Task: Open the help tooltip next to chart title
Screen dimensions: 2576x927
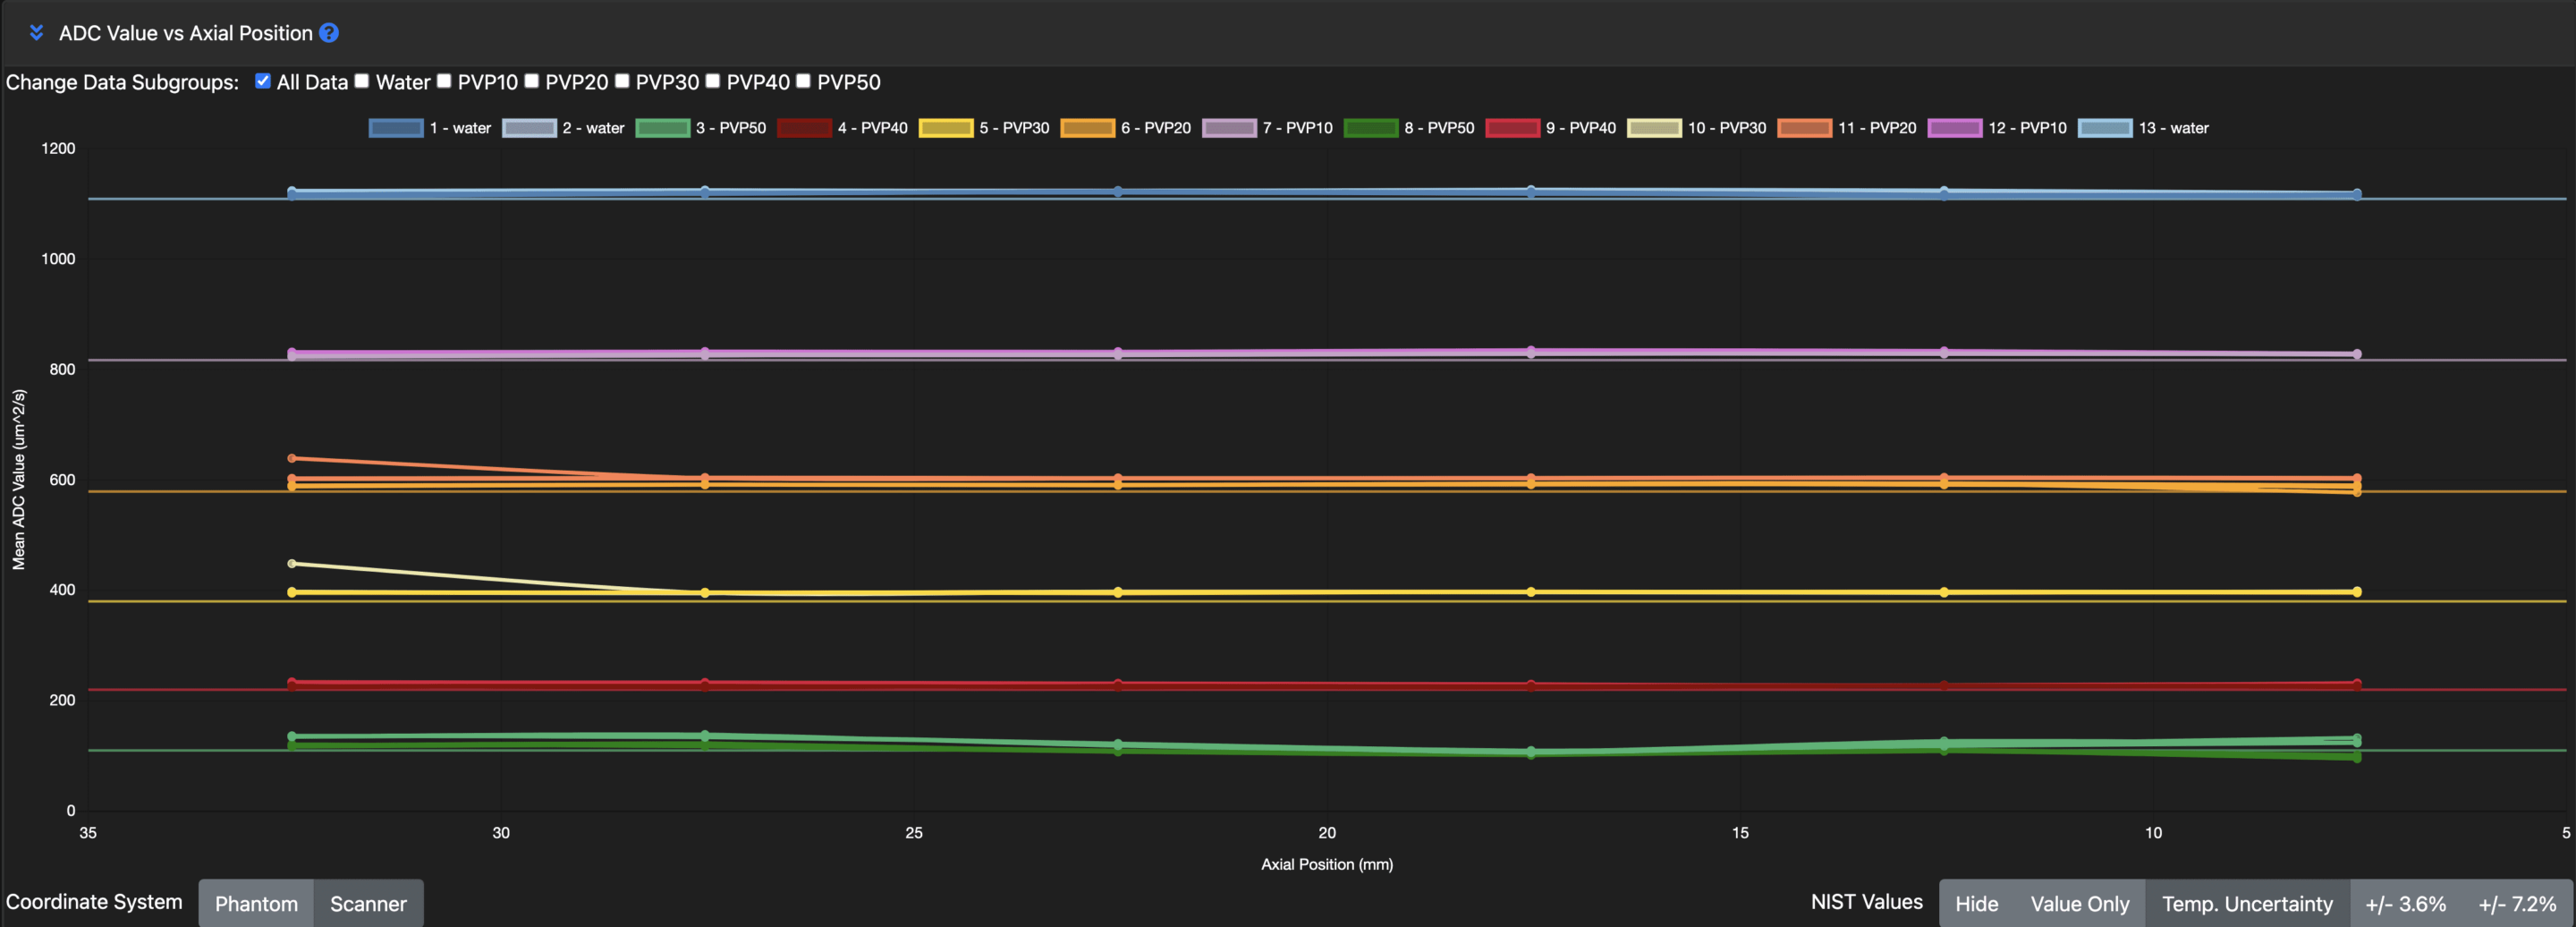Action: (x=330, y=33)
